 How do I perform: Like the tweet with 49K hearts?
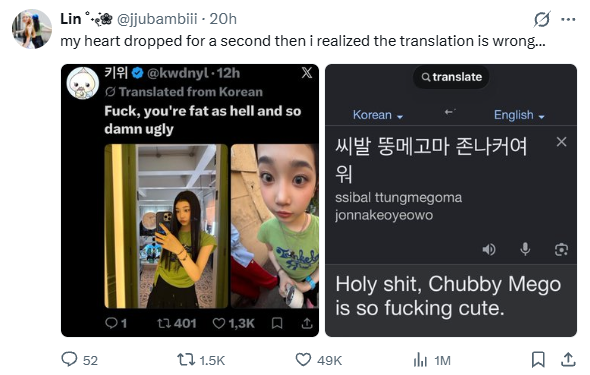tap(303, 360)
